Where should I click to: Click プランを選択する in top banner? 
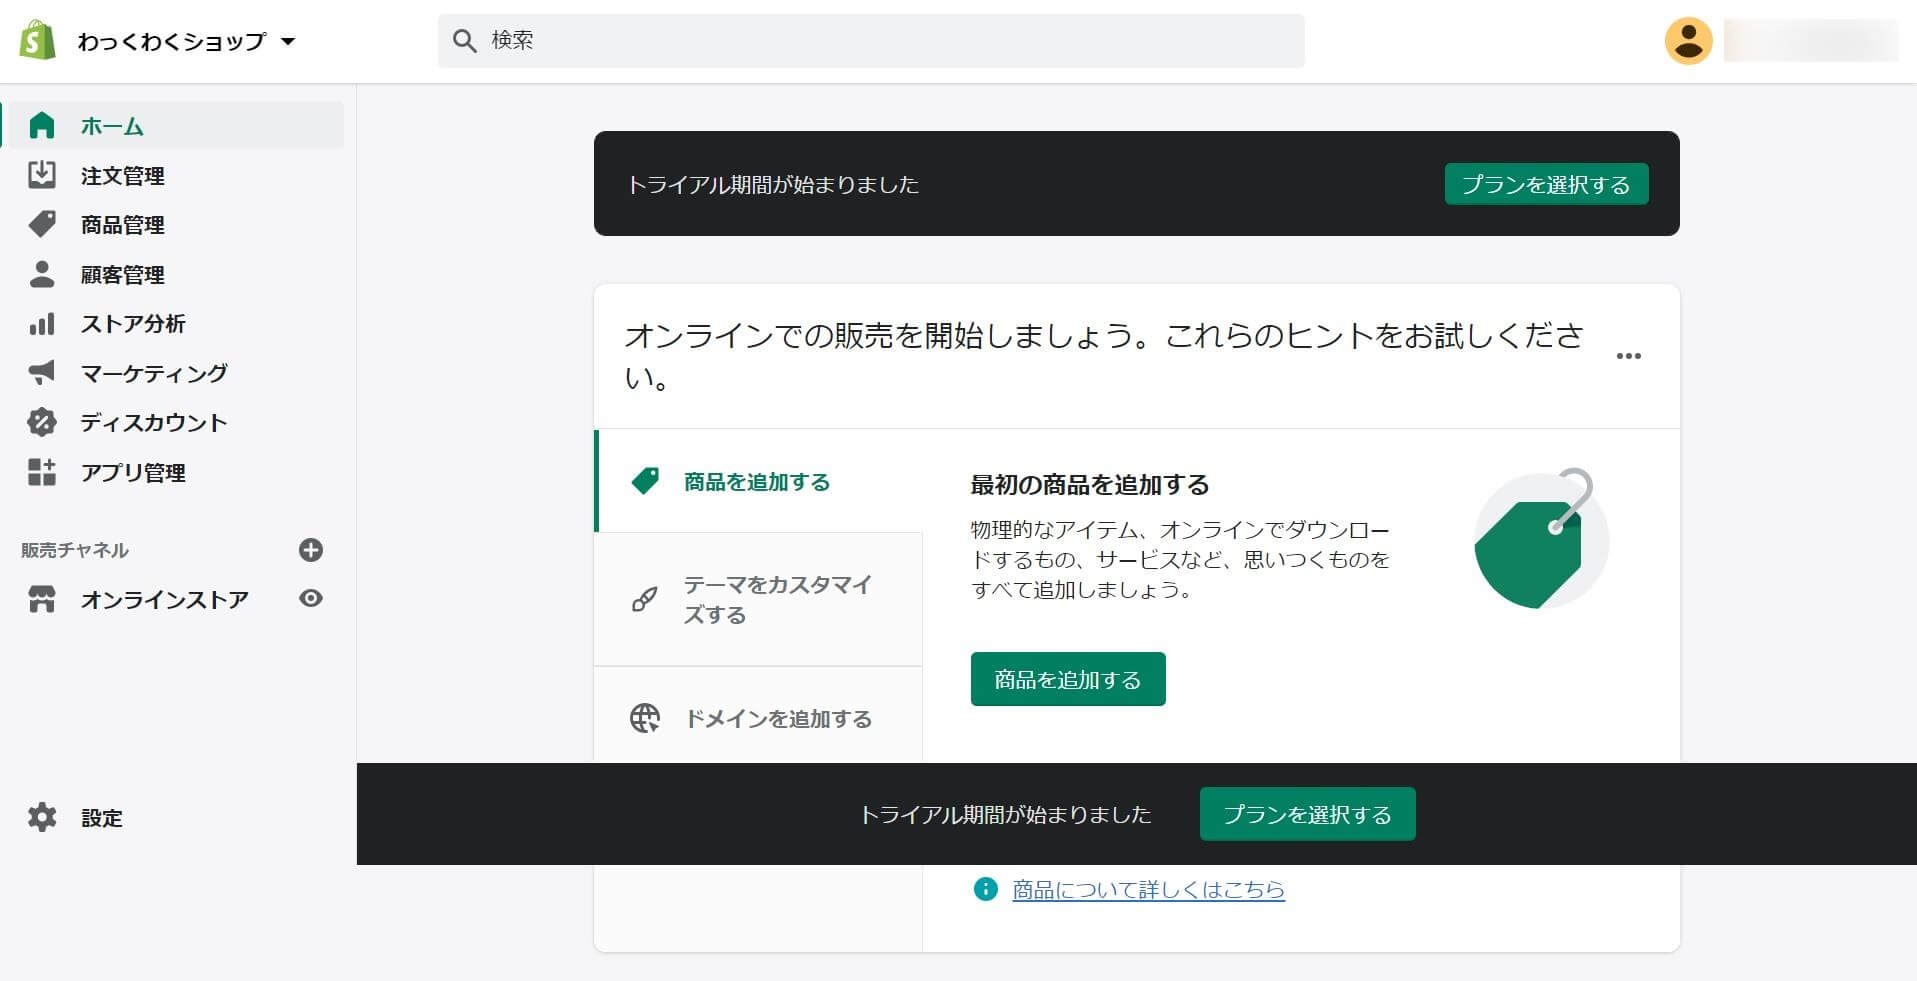pyautogui.click(x=1546, y=184)
